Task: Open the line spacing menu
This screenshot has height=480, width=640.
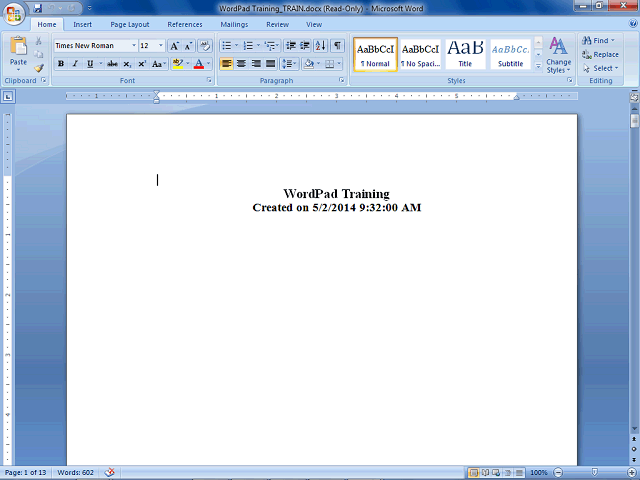Action: (289, 64)
